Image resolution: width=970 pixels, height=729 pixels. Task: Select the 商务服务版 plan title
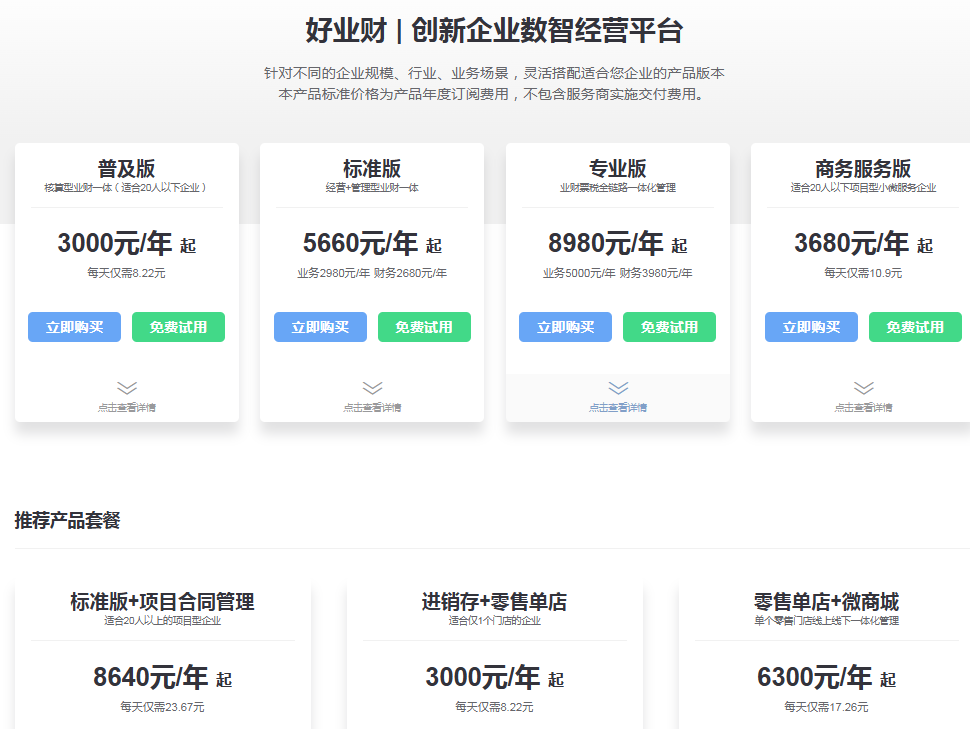(863, 168)
